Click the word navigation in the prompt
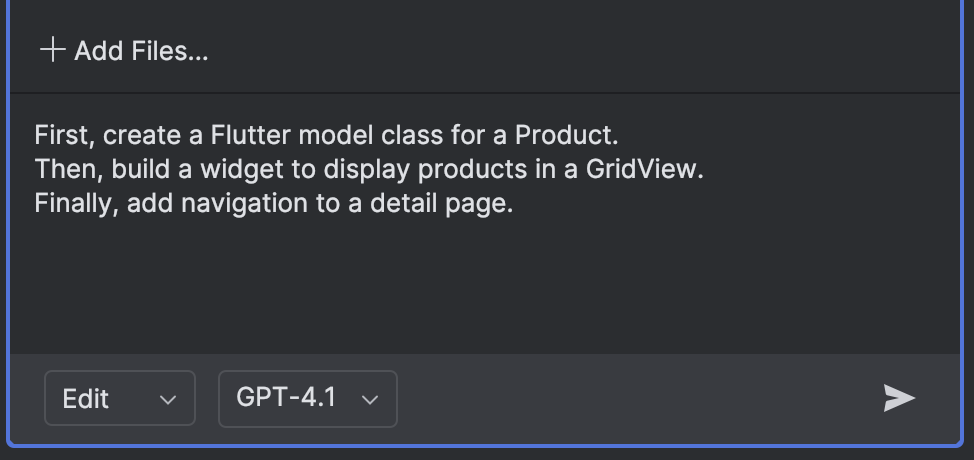The image size is (974, 460). click(244, 204)
